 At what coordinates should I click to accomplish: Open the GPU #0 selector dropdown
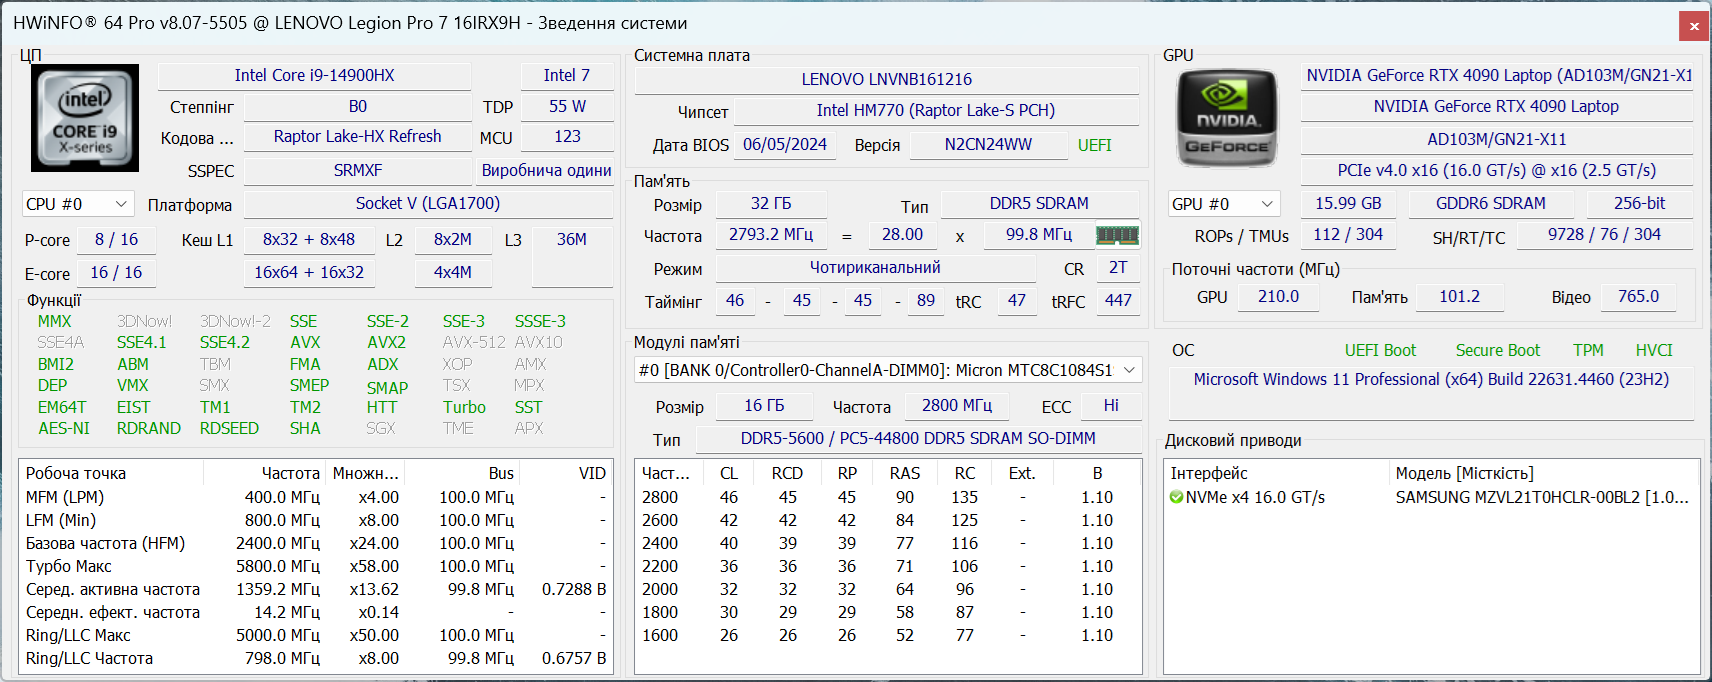pos(1223,204)
